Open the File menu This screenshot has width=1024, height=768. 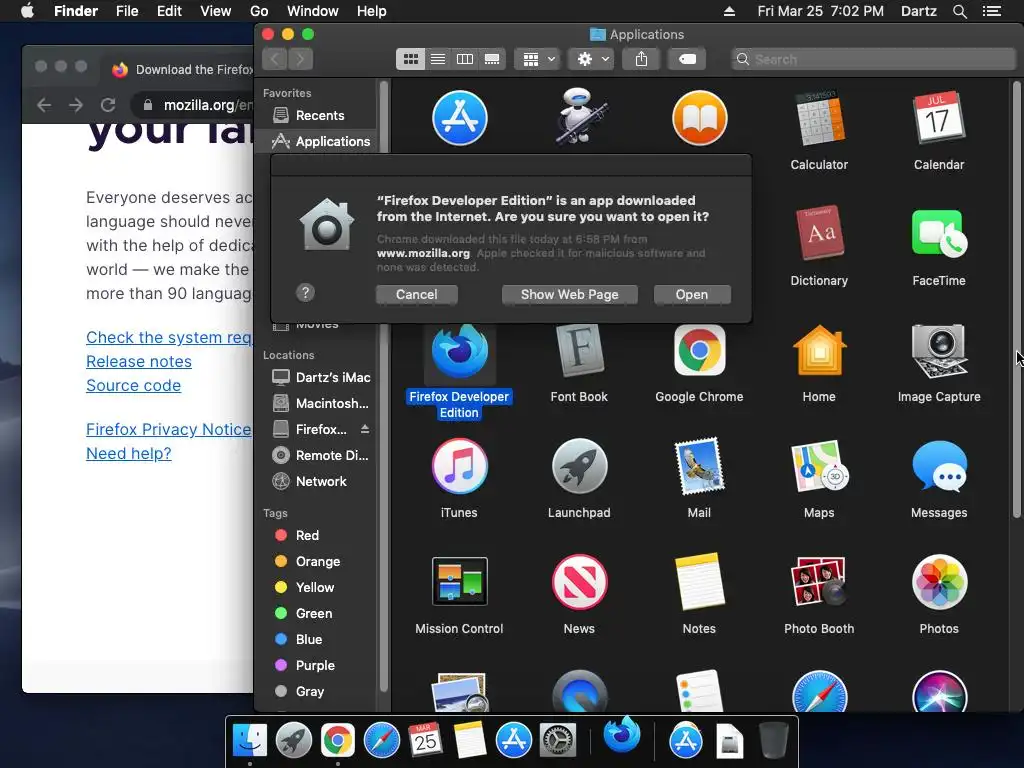[127, 11]
